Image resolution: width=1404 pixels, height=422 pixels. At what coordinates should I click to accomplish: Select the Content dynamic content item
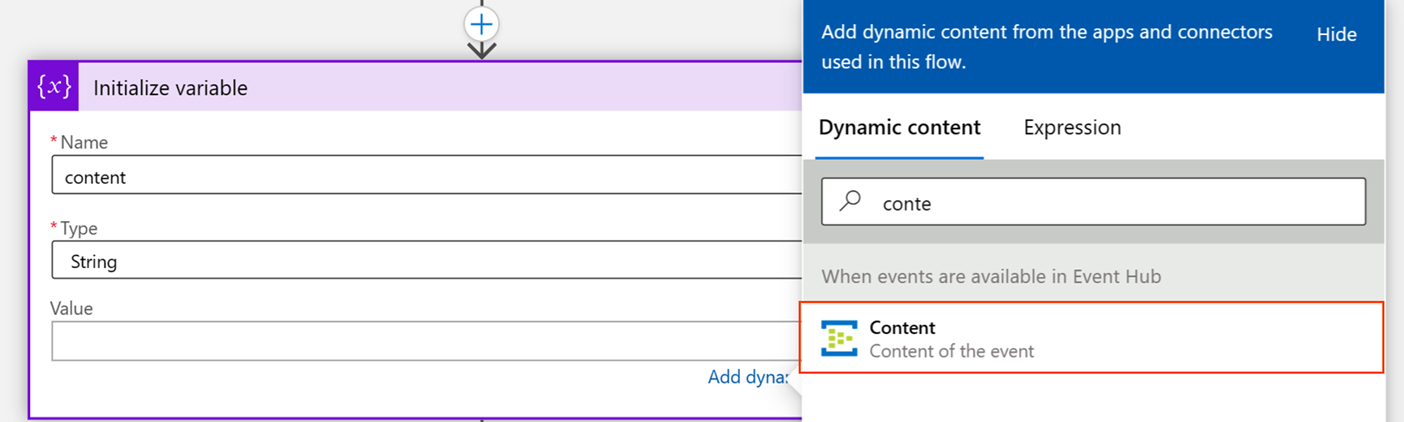pos(1092,338)
